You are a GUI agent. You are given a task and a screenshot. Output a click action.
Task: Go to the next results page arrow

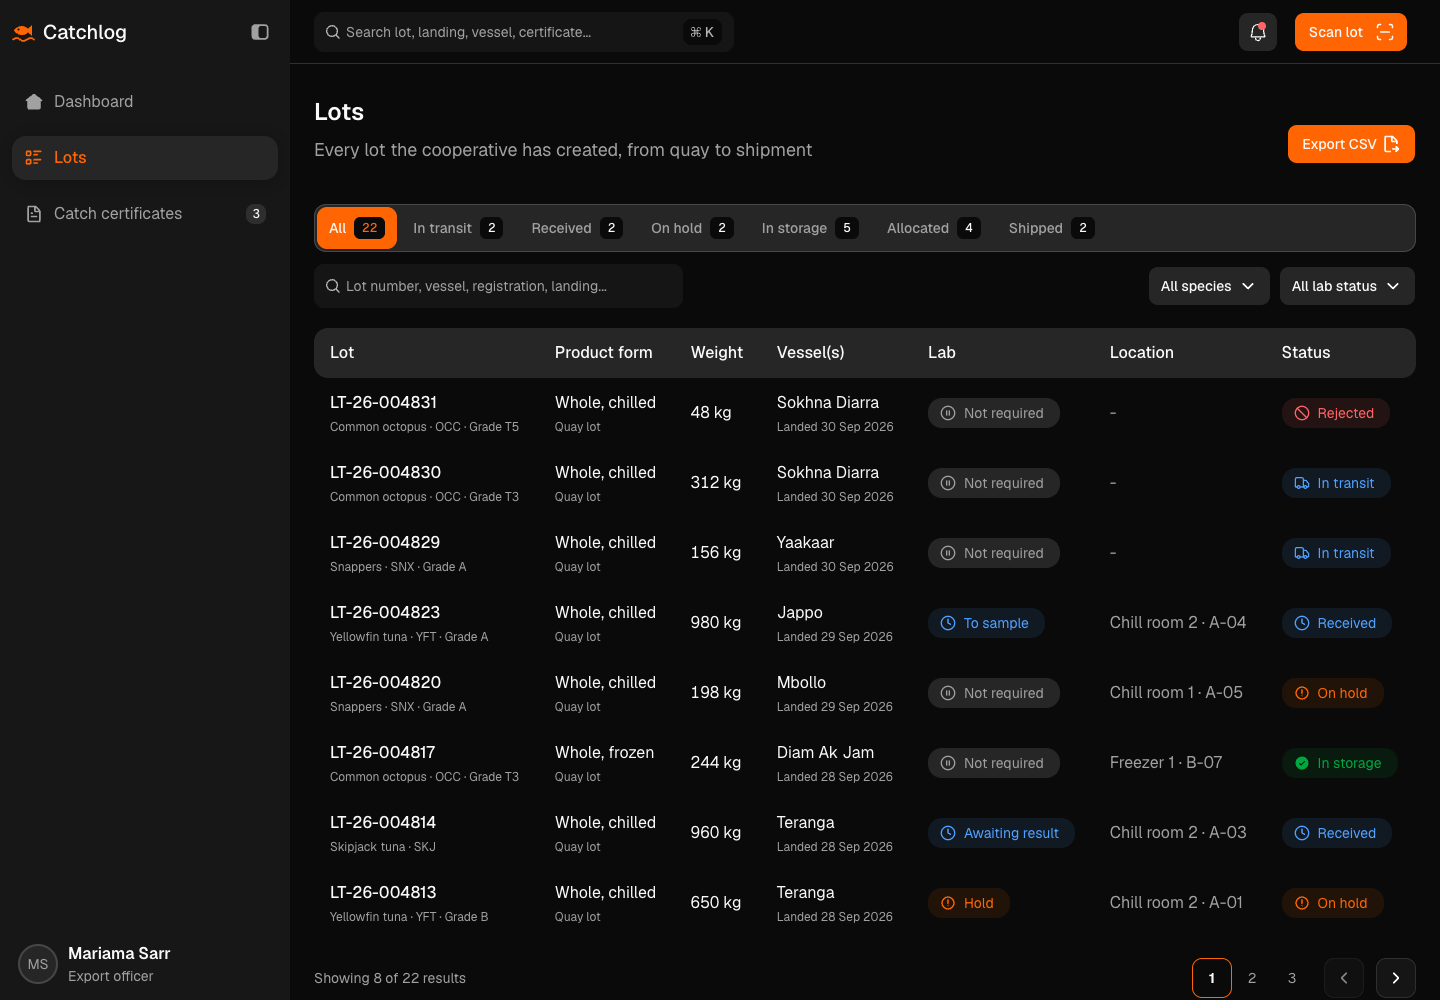[1396, 978]
